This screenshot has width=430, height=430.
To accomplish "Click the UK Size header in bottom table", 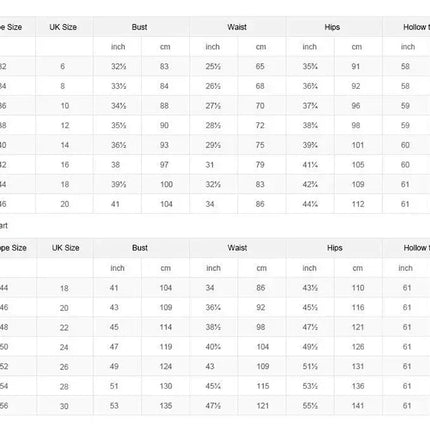I will tap(66, 248).
